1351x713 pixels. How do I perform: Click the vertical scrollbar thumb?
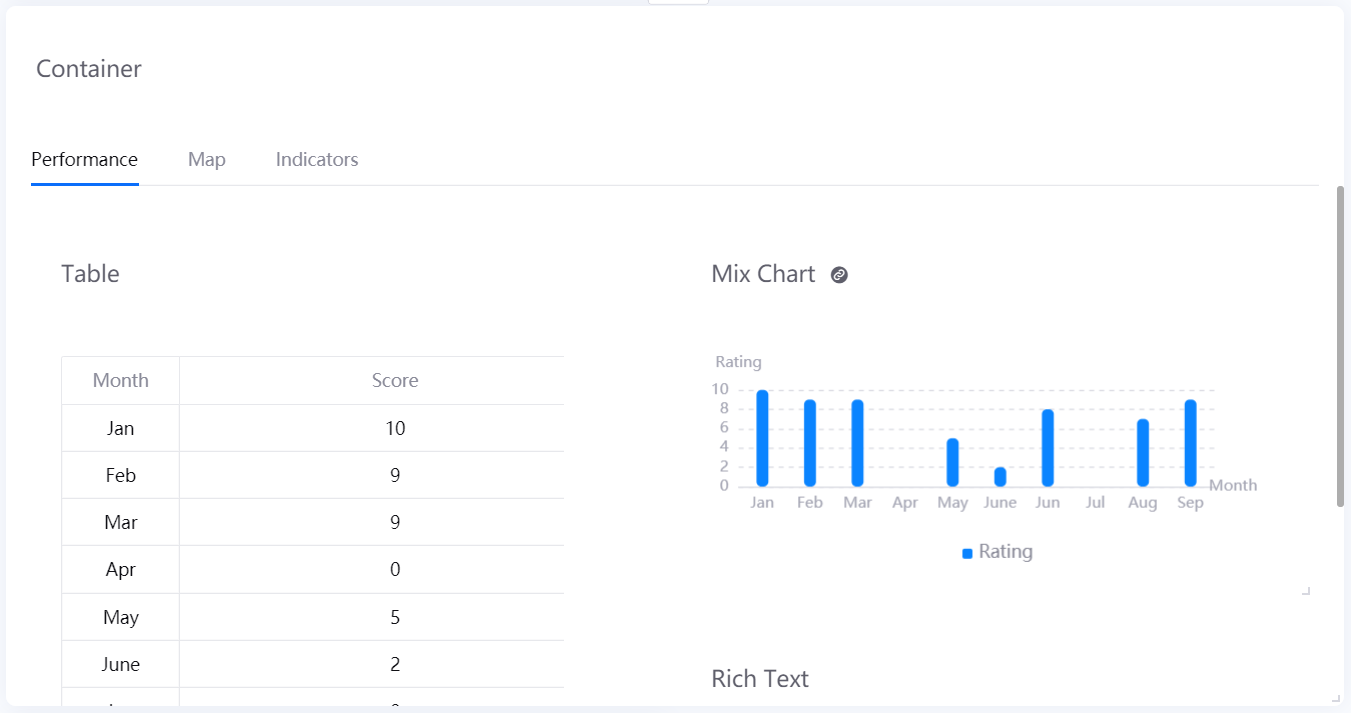(1340, 345)
